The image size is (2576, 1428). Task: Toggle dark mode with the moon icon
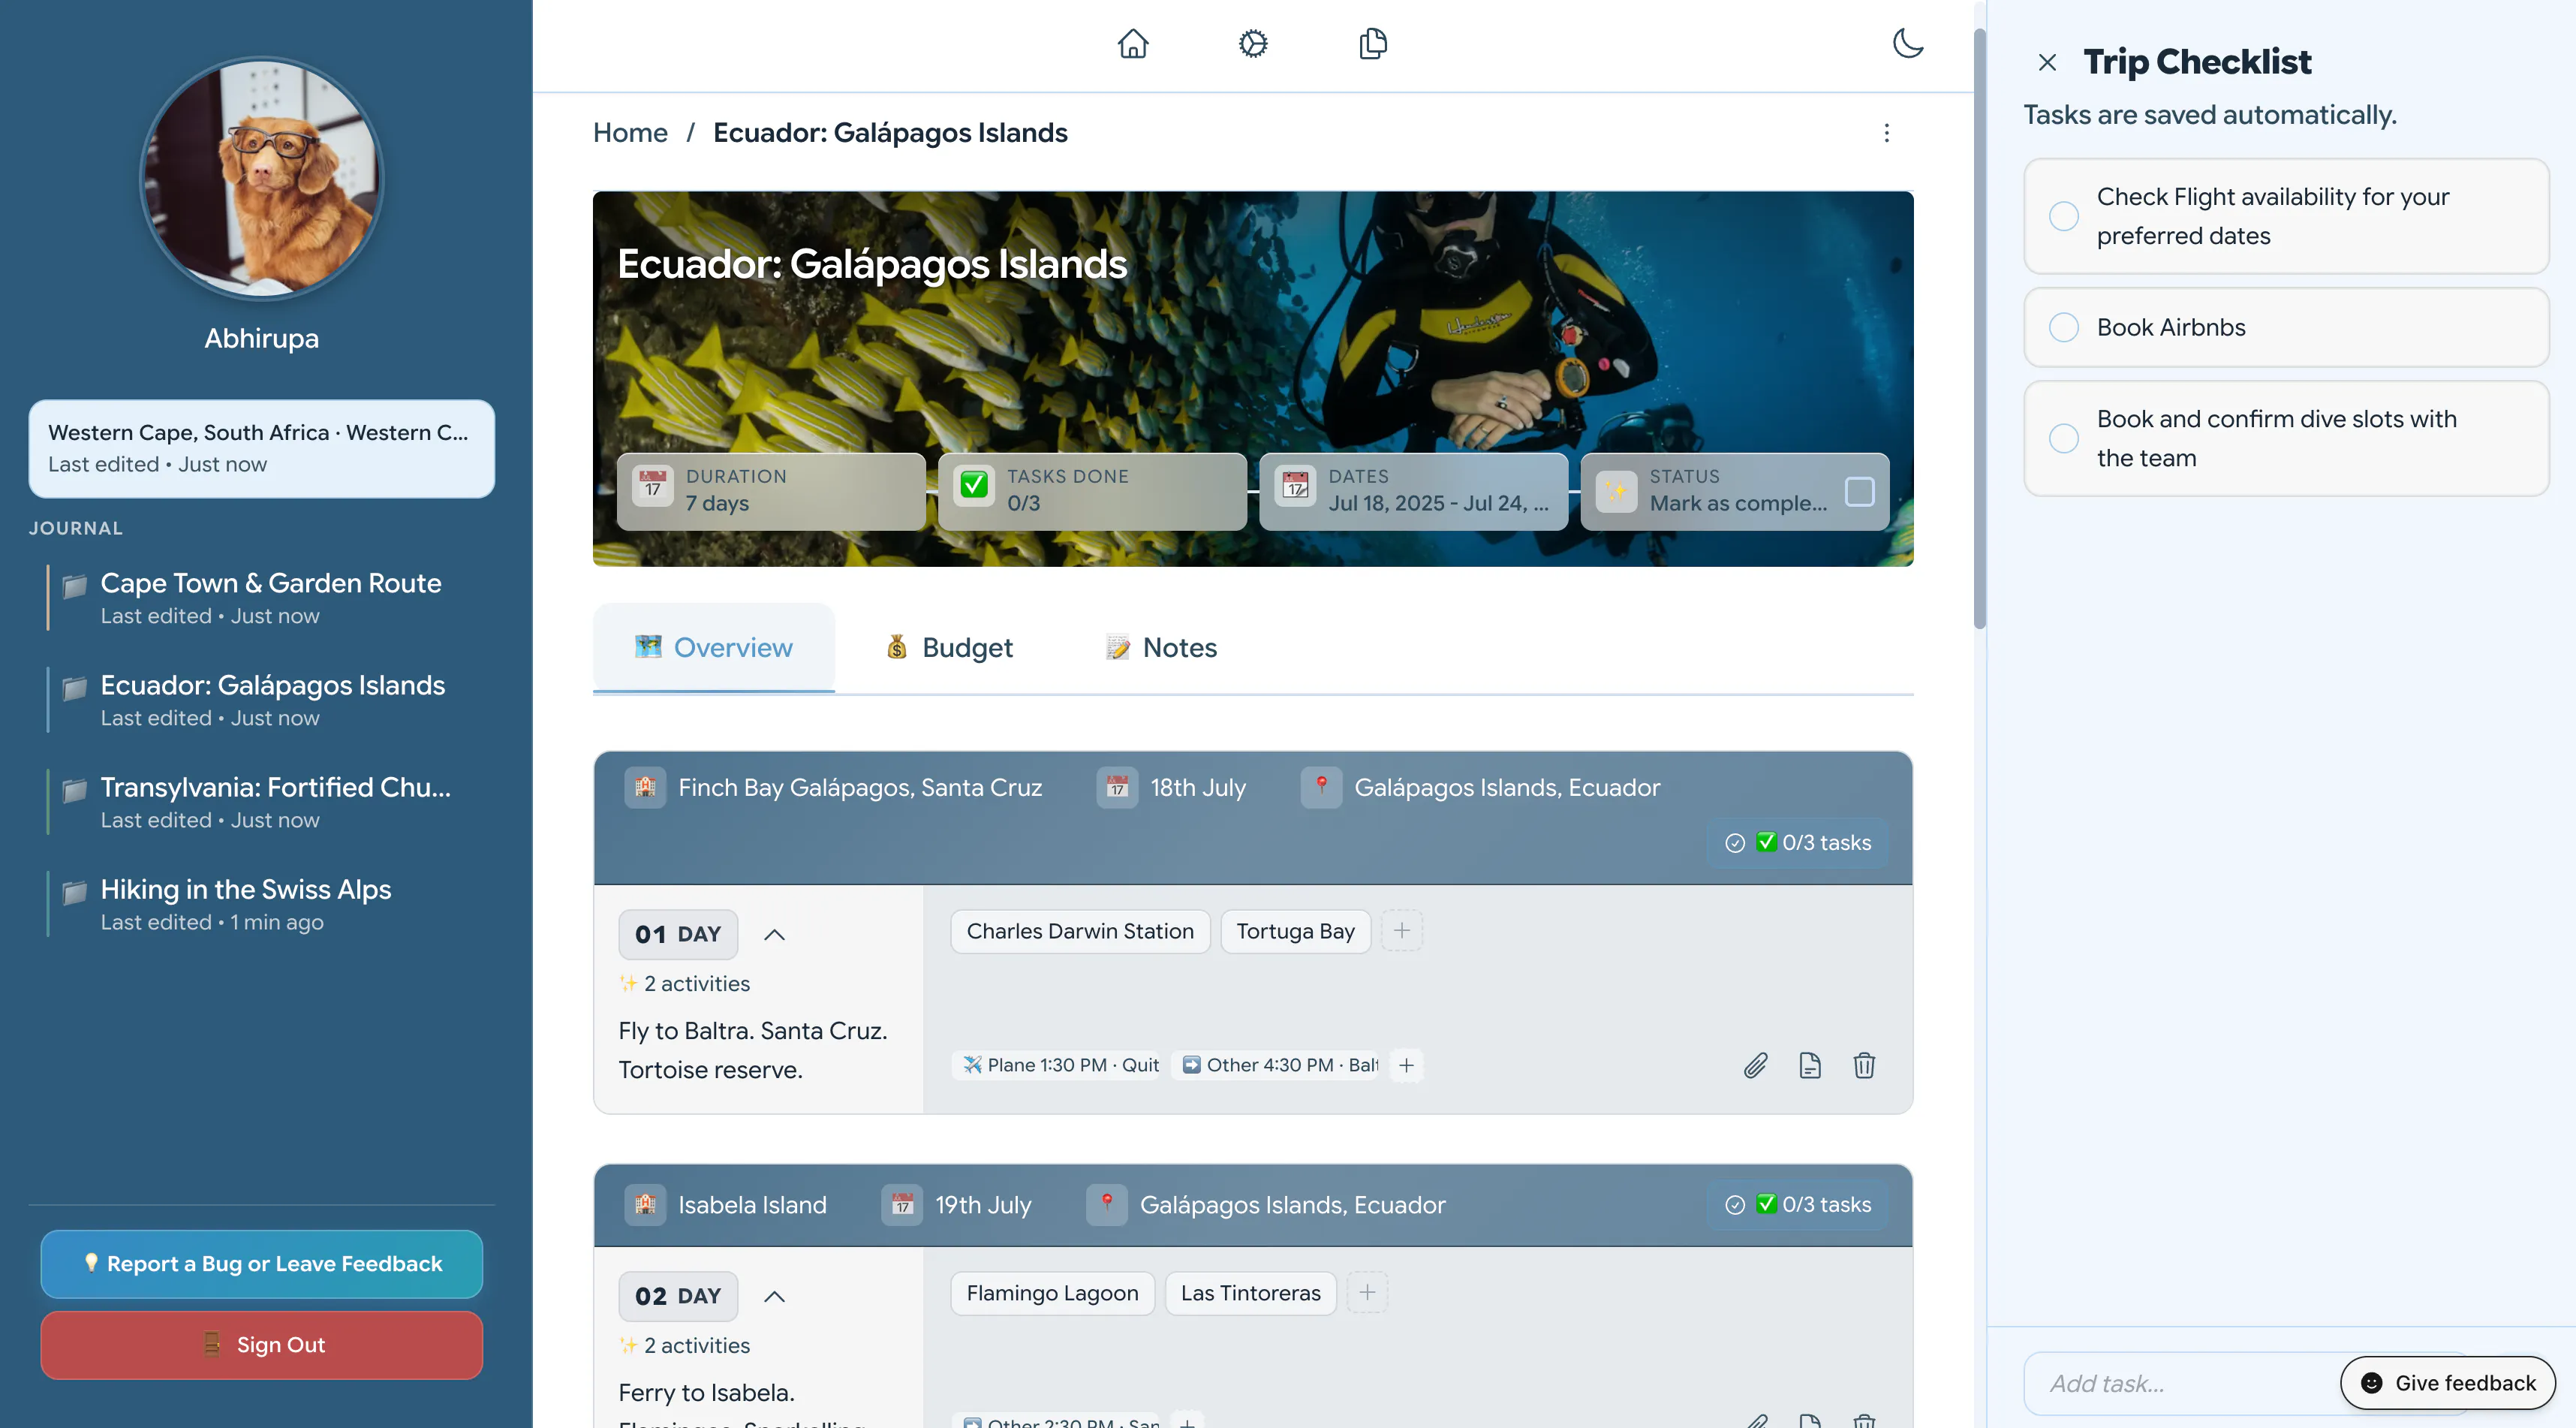tap(1908, 44)
